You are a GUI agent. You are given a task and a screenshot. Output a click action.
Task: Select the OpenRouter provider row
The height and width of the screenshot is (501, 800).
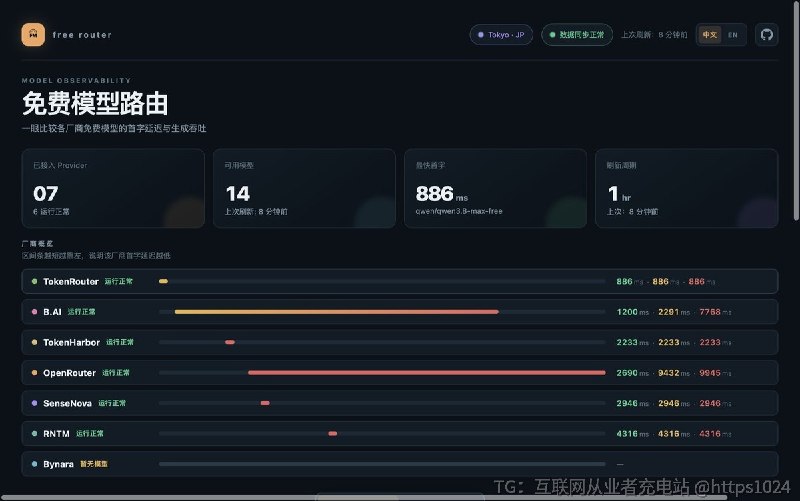pos(400,372)
